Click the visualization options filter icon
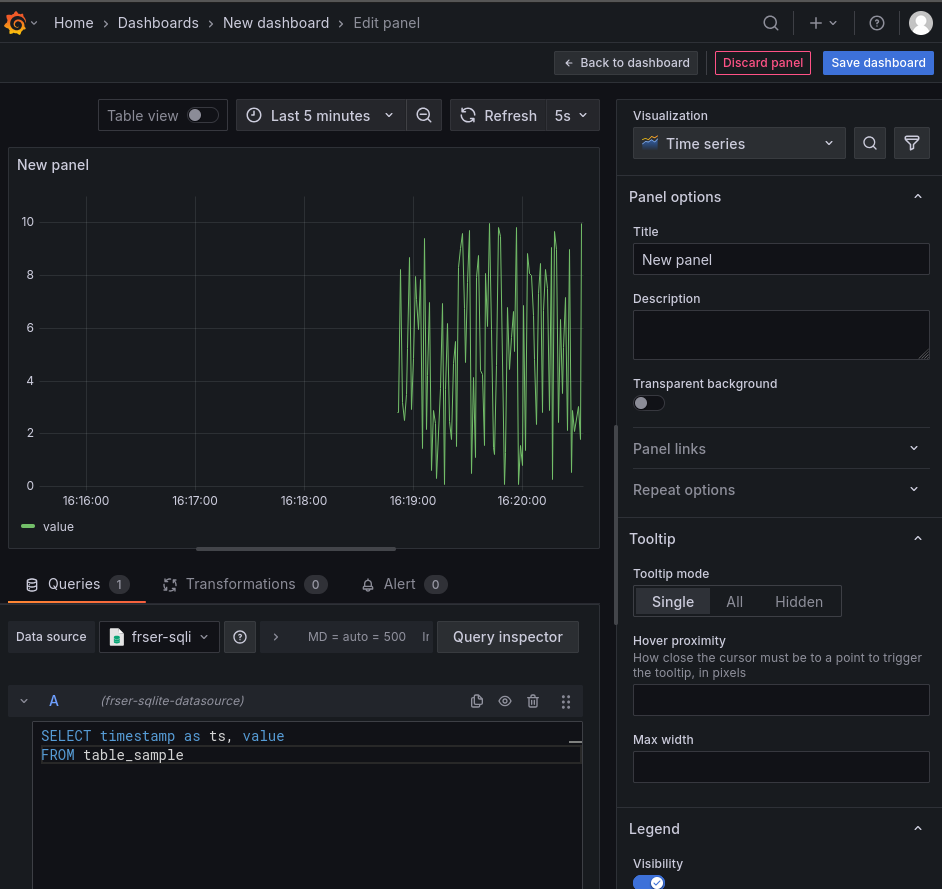The width and height of the screenshot is (942, 889). [911, 144]
